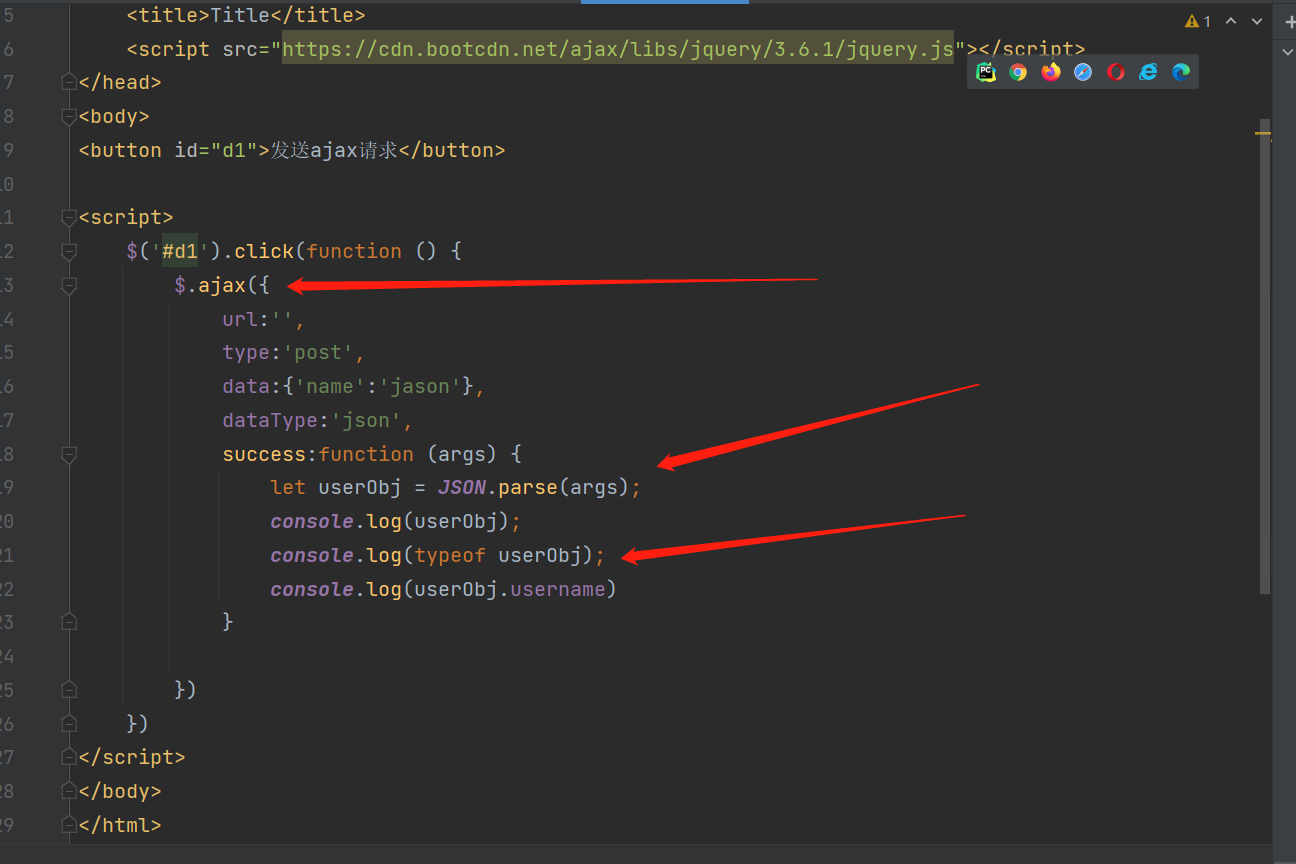The image size is (1296, 864).
Task: Collapse the fold marker at </head> line
Action: point(68,82)
